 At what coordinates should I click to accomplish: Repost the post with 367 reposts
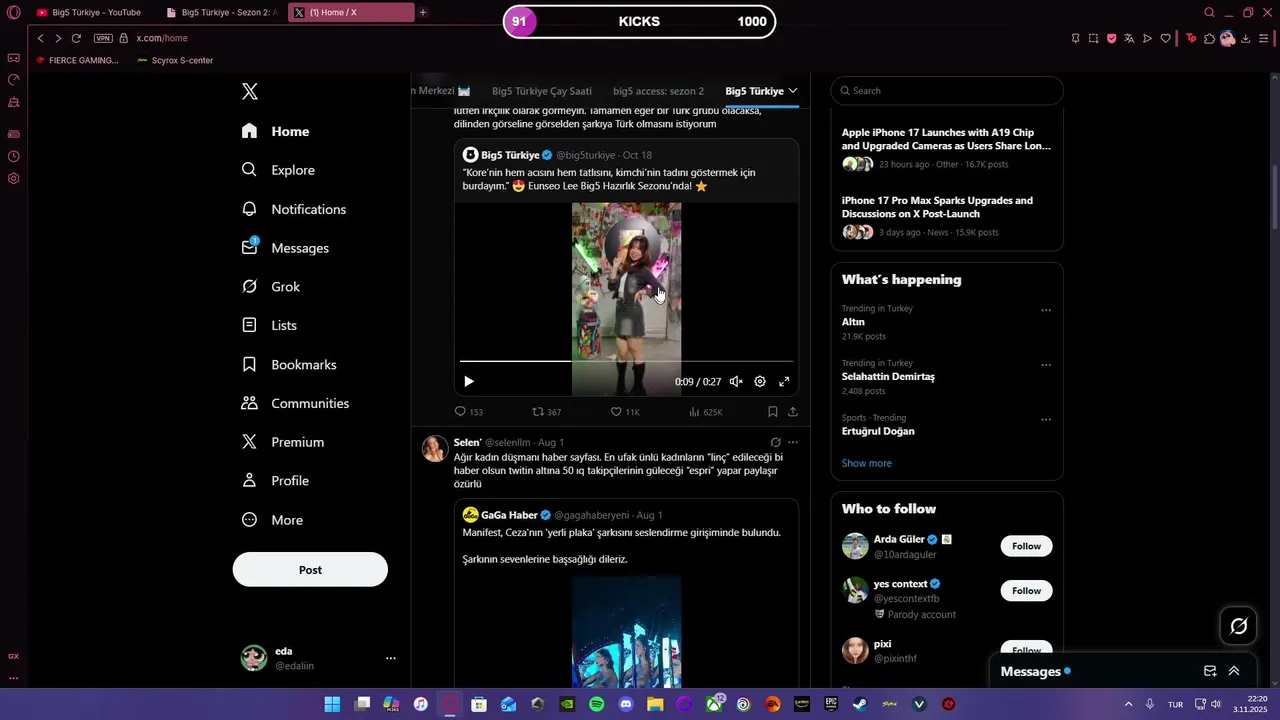[546, 412]
